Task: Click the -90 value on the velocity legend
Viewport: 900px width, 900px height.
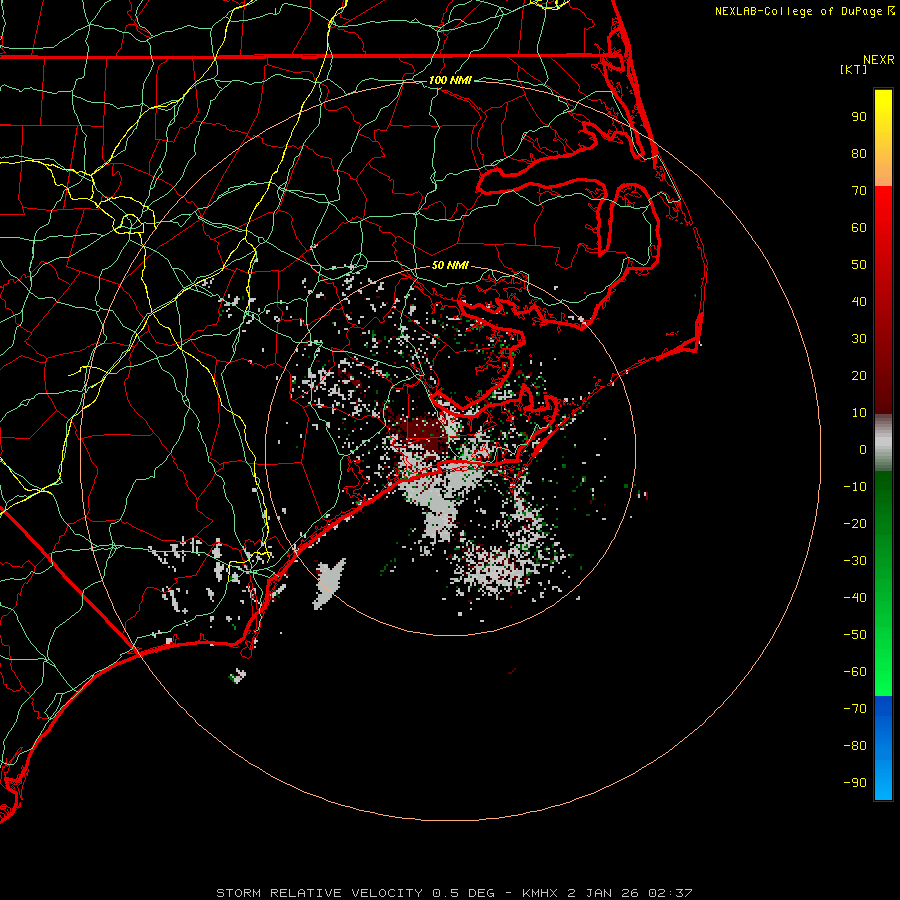Action: click(x=855, y=783)
